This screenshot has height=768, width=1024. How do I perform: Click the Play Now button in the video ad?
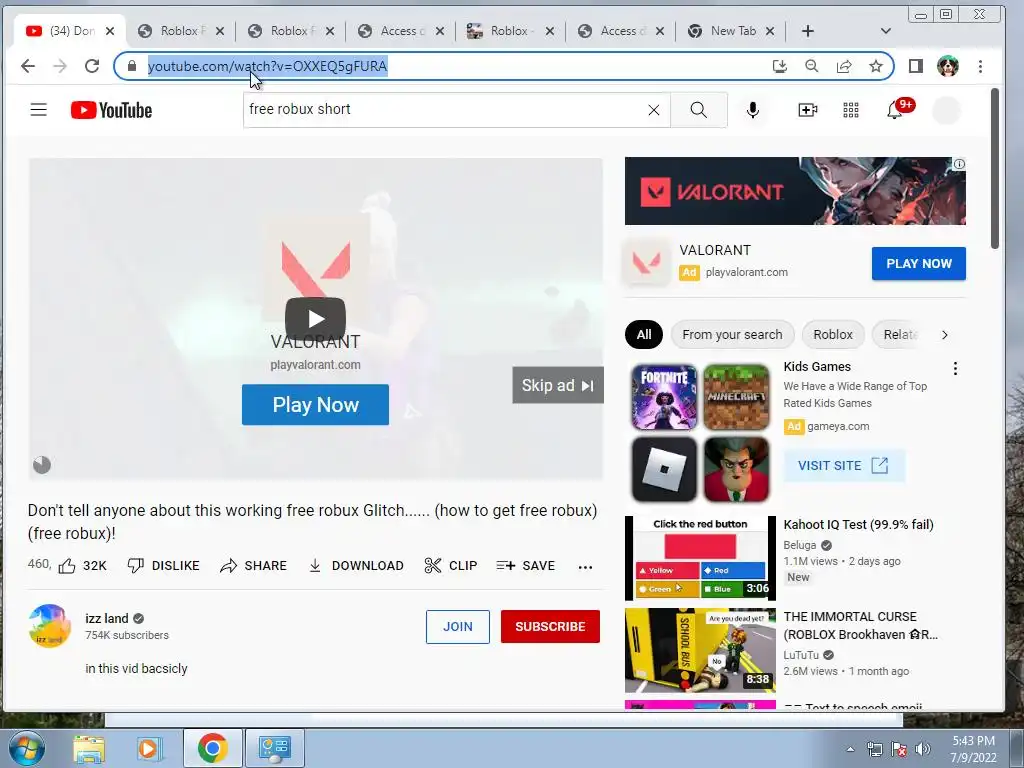315,405
